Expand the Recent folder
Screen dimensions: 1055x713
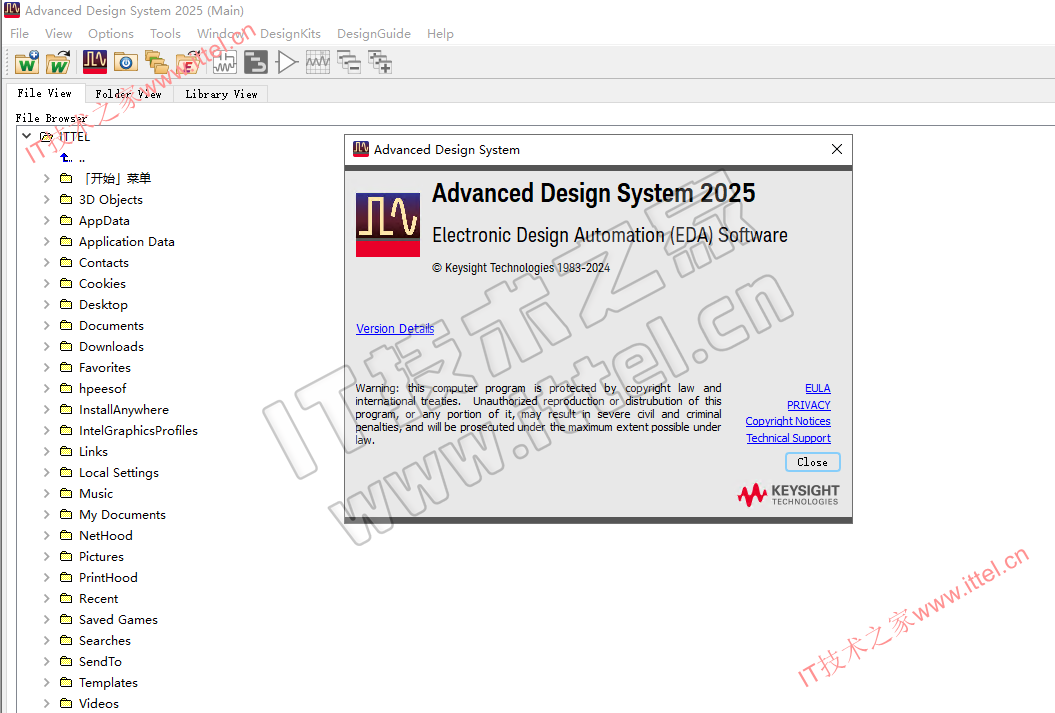46,598
